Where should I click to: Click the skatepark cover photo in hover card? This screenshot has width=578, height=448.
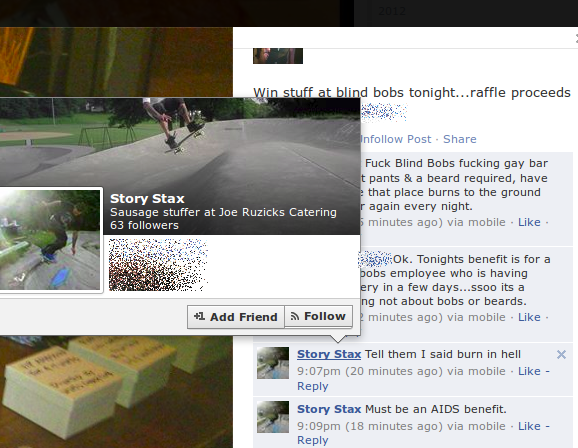click(x=180, y=142)
